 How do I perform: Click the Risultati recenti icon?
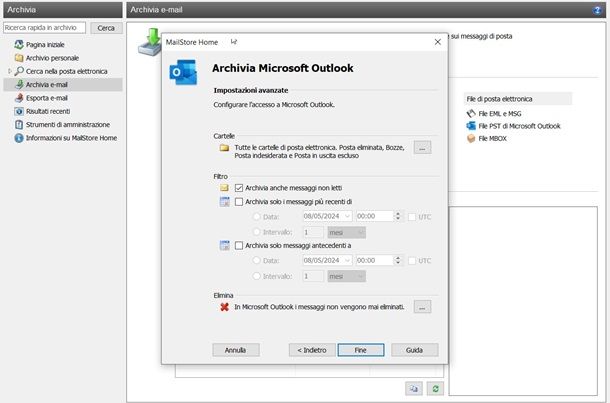tap(19, 111)
